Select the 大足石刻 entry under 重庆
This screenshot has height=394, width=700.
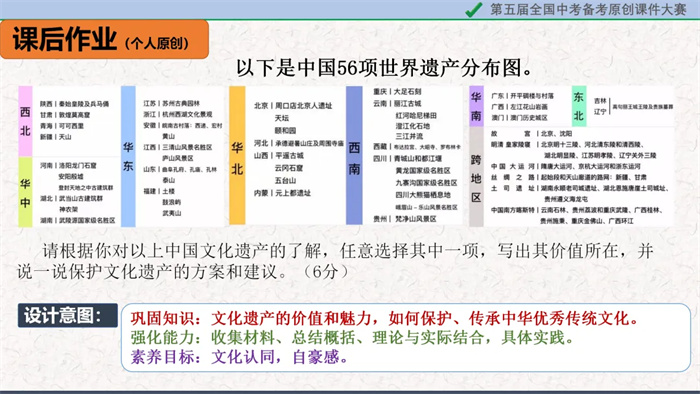tap(407, 91)
